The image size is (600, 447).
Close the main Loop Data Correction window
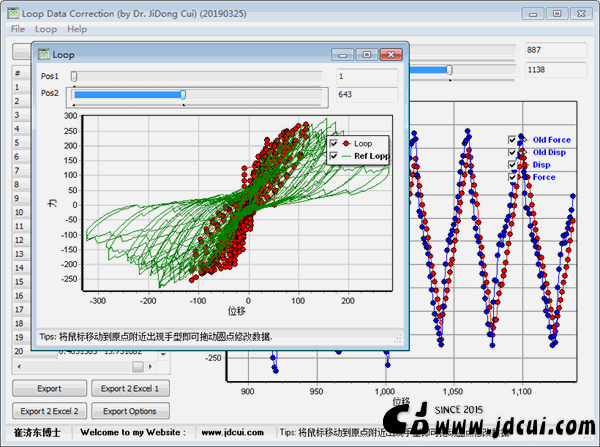581,14
